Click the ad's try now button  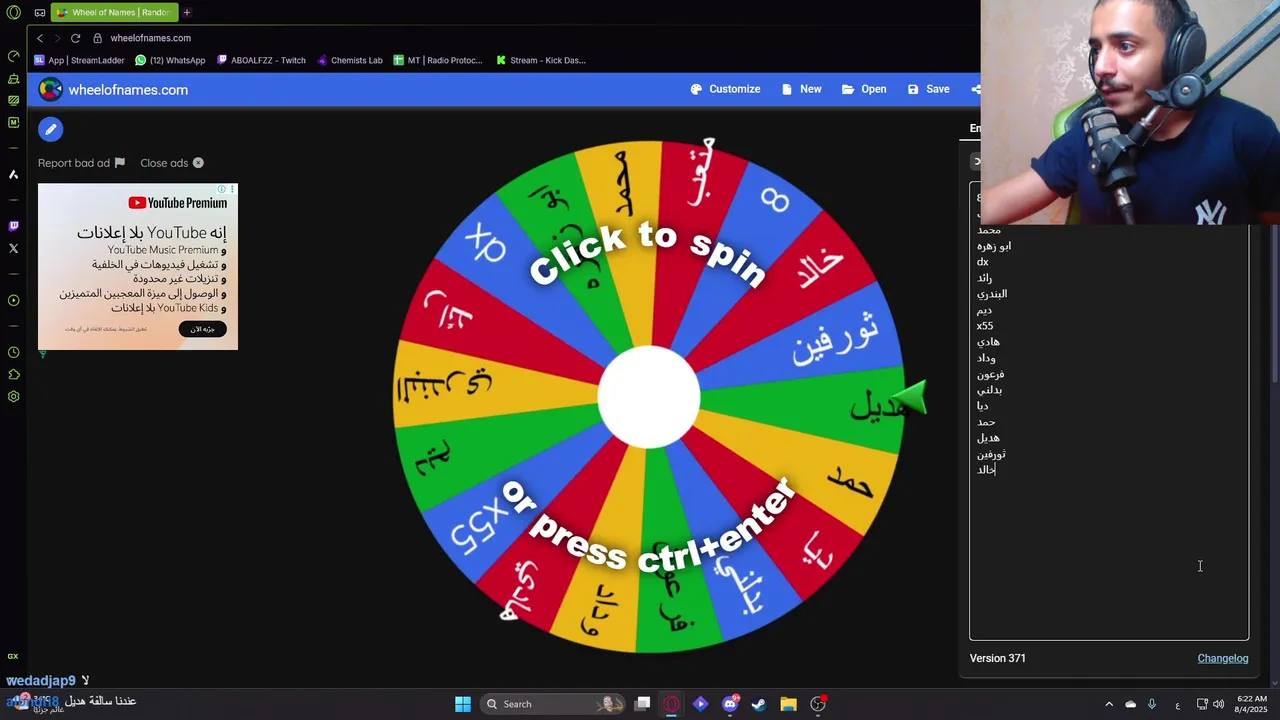click(203, 329)
